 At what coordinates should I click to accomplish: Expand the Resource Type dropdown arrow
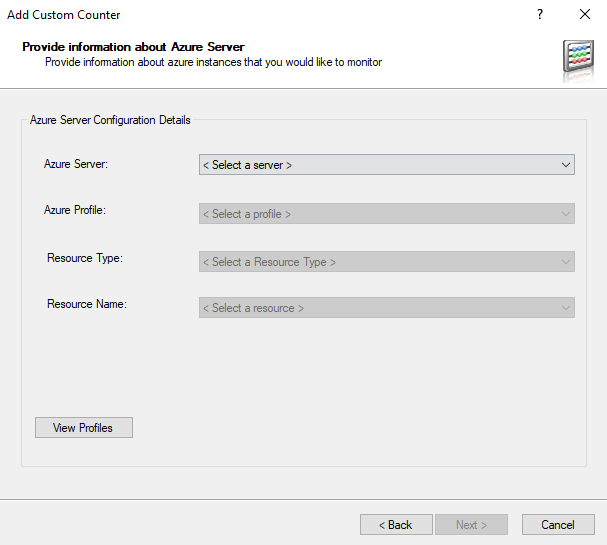[x=566, y=262]
